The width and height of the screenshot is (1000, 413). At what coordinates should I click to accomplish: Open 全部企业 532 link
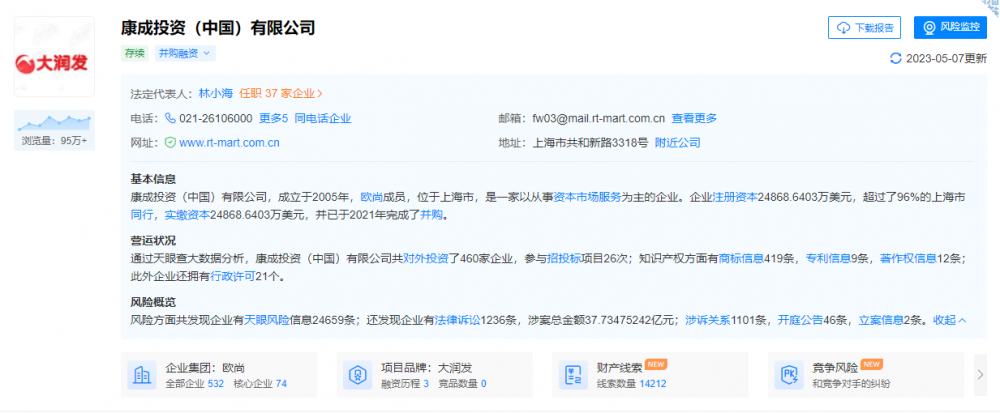[195, 384]
